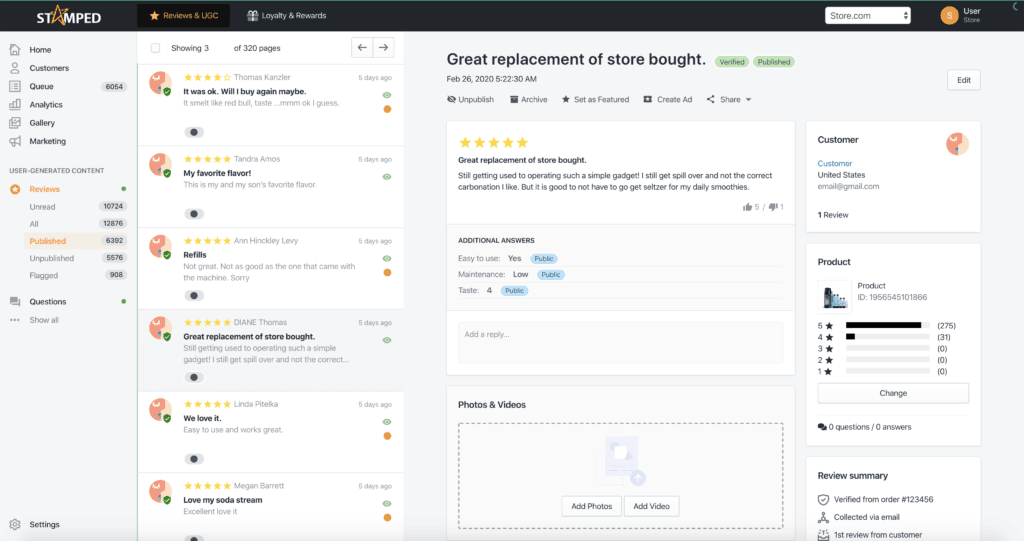The width and height of the screenshot is (1024, 541).
Task: Click the customer avatar in Customer card
Action: click(957, 144)
